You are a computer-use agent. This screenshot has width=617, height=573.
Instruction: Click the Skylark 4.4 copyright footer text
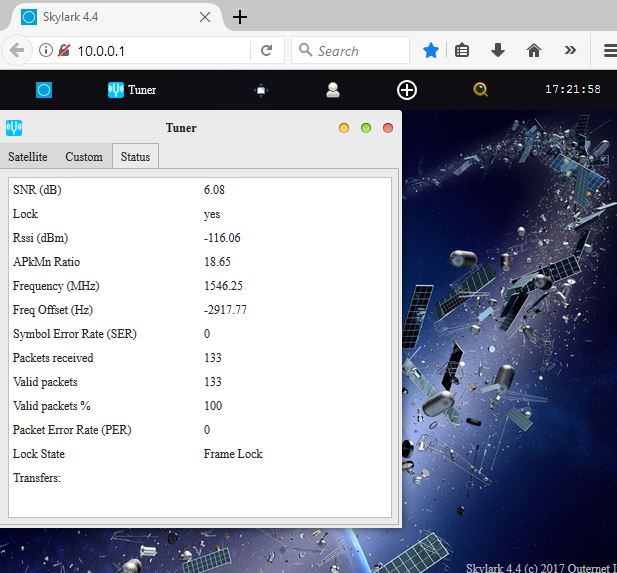pos(541,568)
